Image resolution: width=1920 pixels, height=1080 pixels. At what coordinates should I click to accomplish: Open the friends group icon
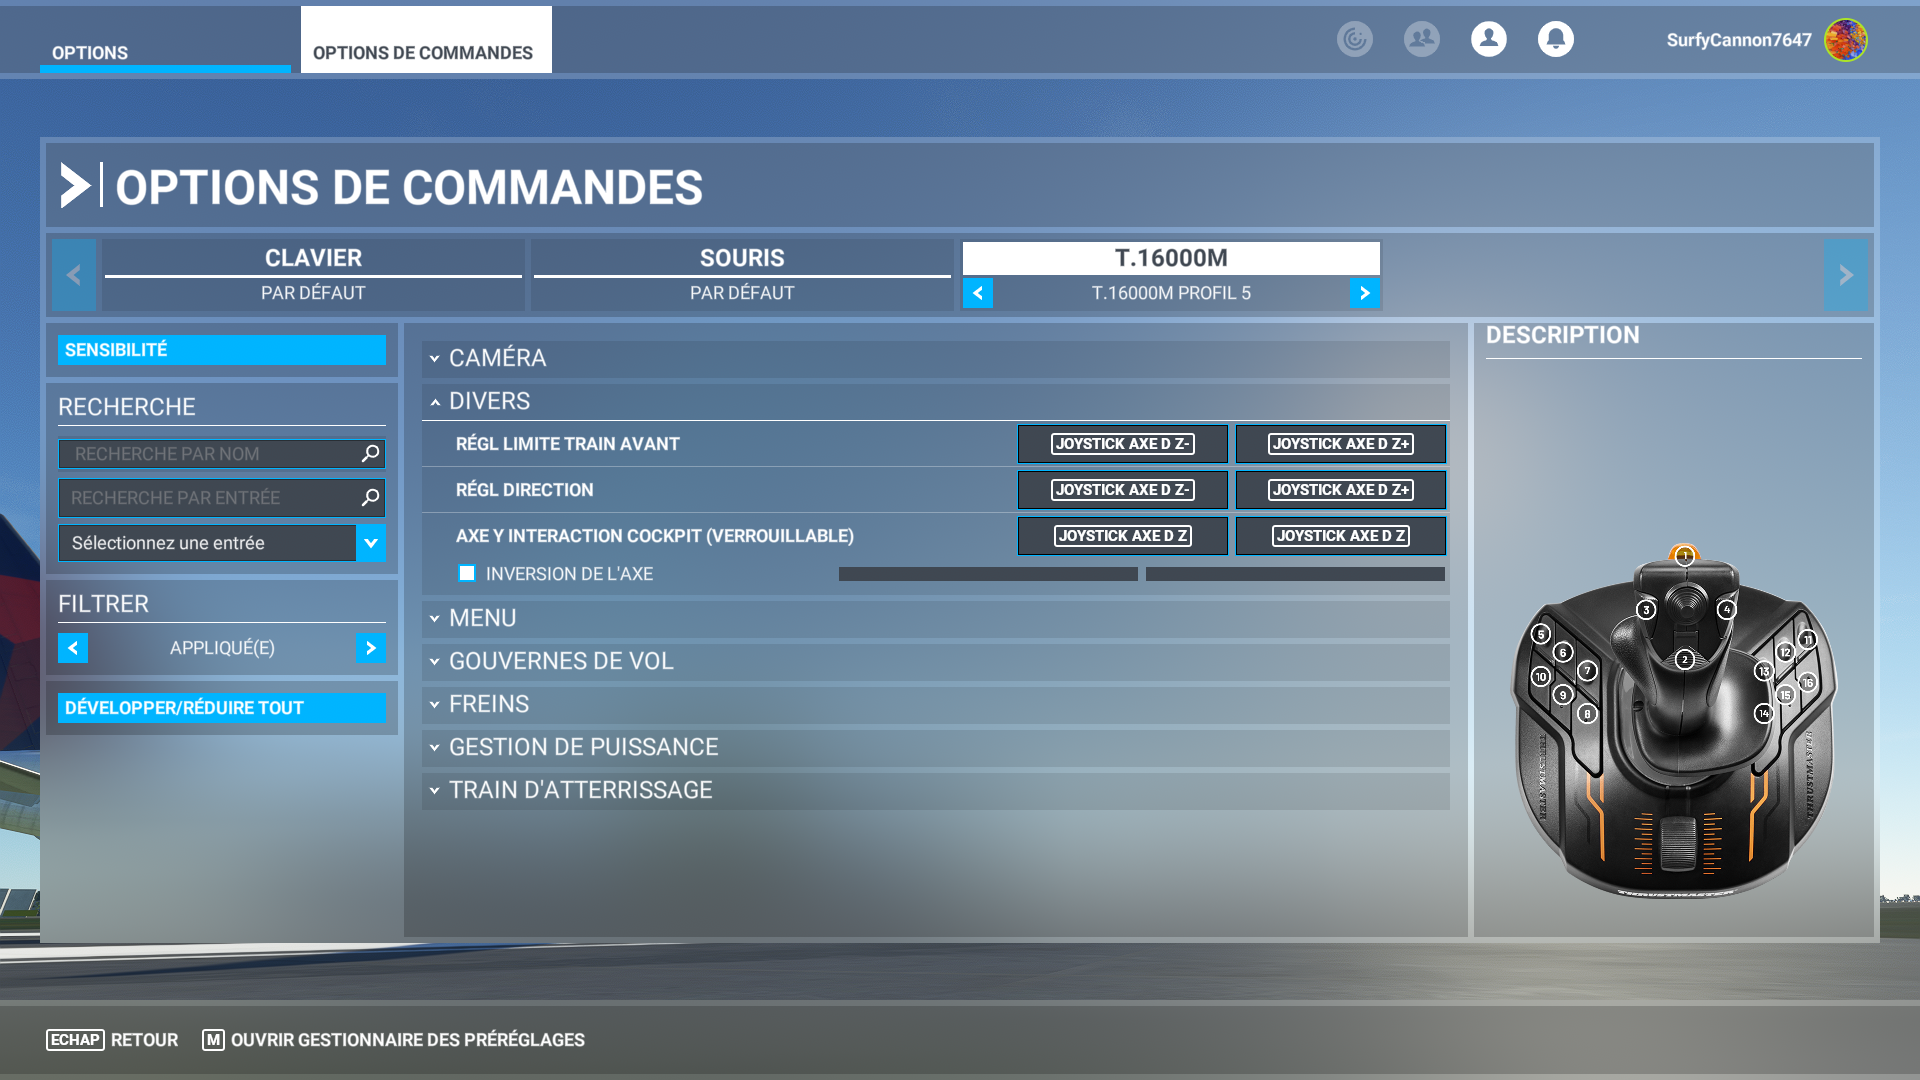pyautogui.click(x=1421, y=39)
